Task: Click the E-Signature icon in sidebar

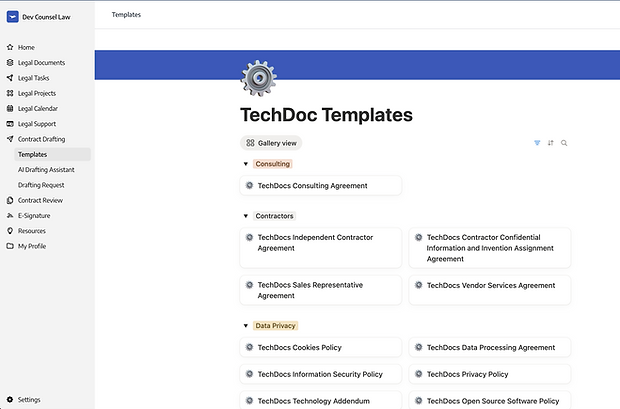Action: coord(10,216)
